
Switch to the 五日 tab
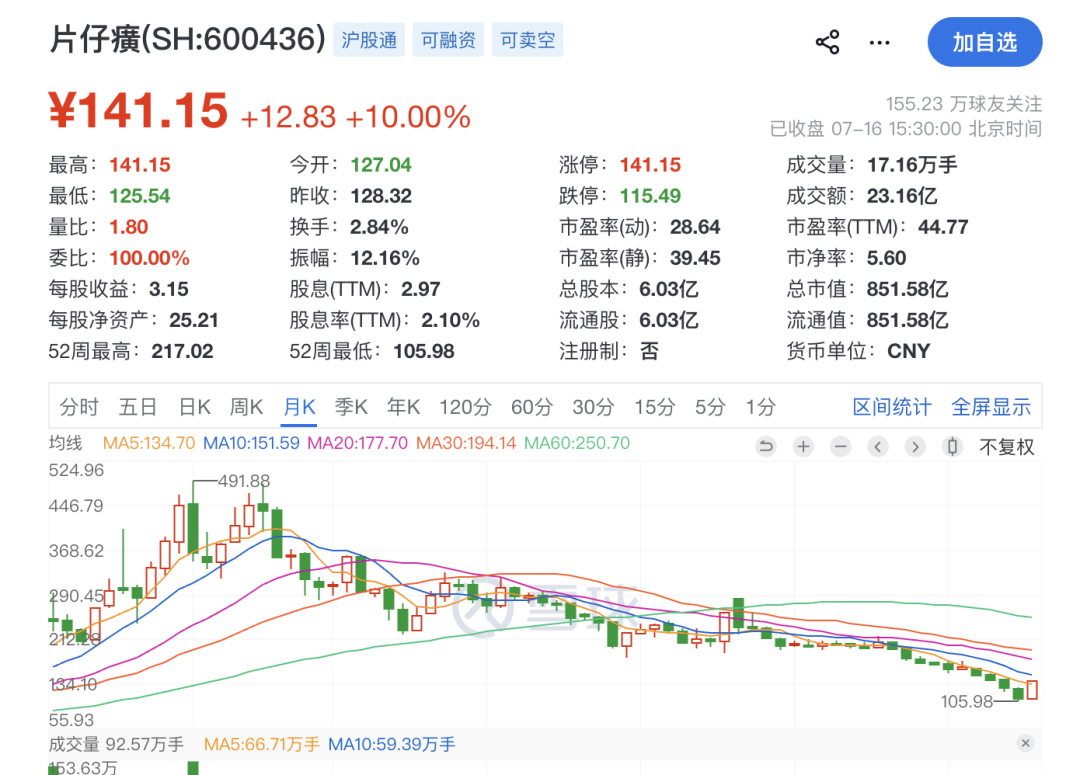138,407
